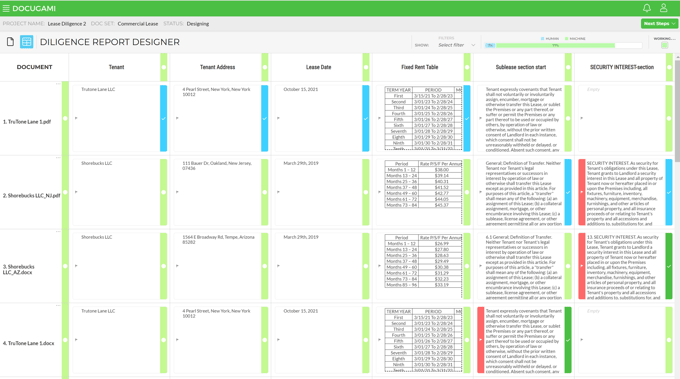Open row options dots above Shorebucks LLC_NJ.pdf
This screenshot has height=379, width=680.
pos(58,157)
